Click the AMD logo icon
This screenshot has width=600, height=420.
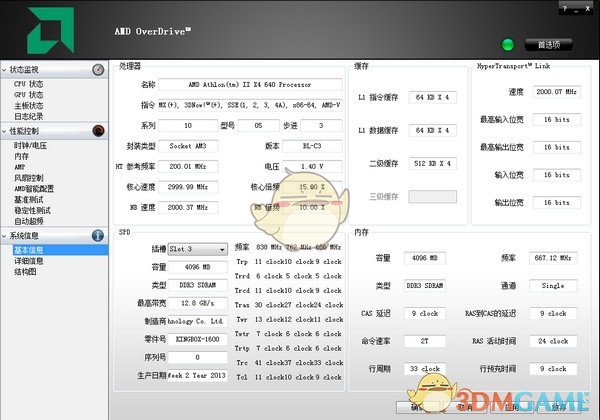point(51,31)
